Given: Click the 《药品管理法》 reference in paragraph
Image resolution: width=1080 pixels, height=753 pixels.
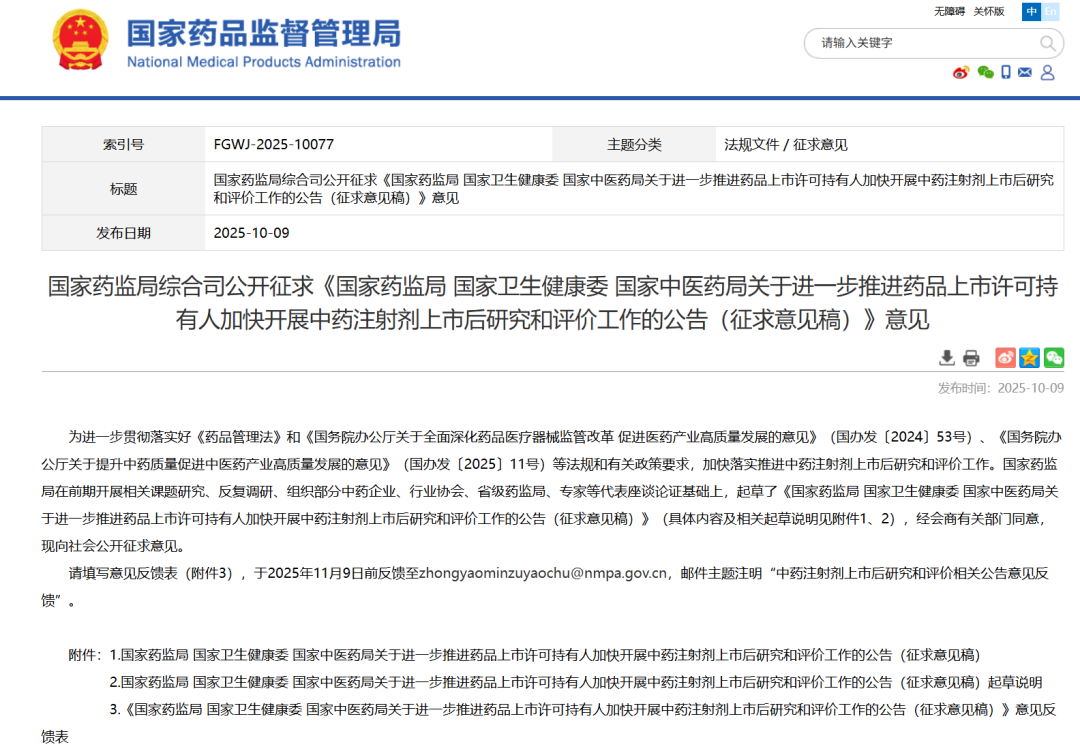Looking at the screenshot, I should click(238, 437).
